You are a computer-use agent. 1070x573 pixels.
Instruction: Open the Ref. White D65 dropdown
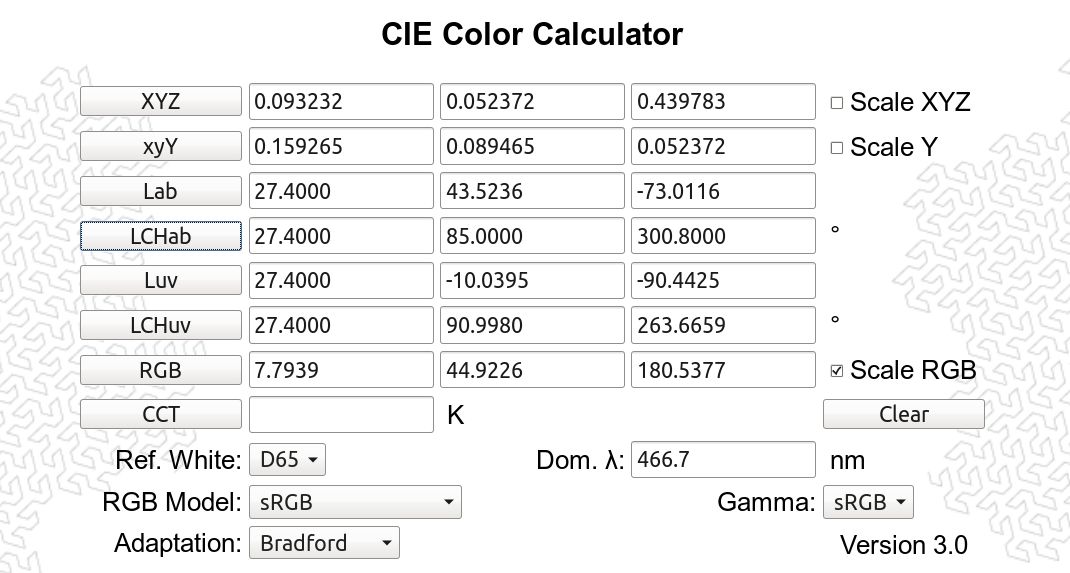[x=287, y=460]
